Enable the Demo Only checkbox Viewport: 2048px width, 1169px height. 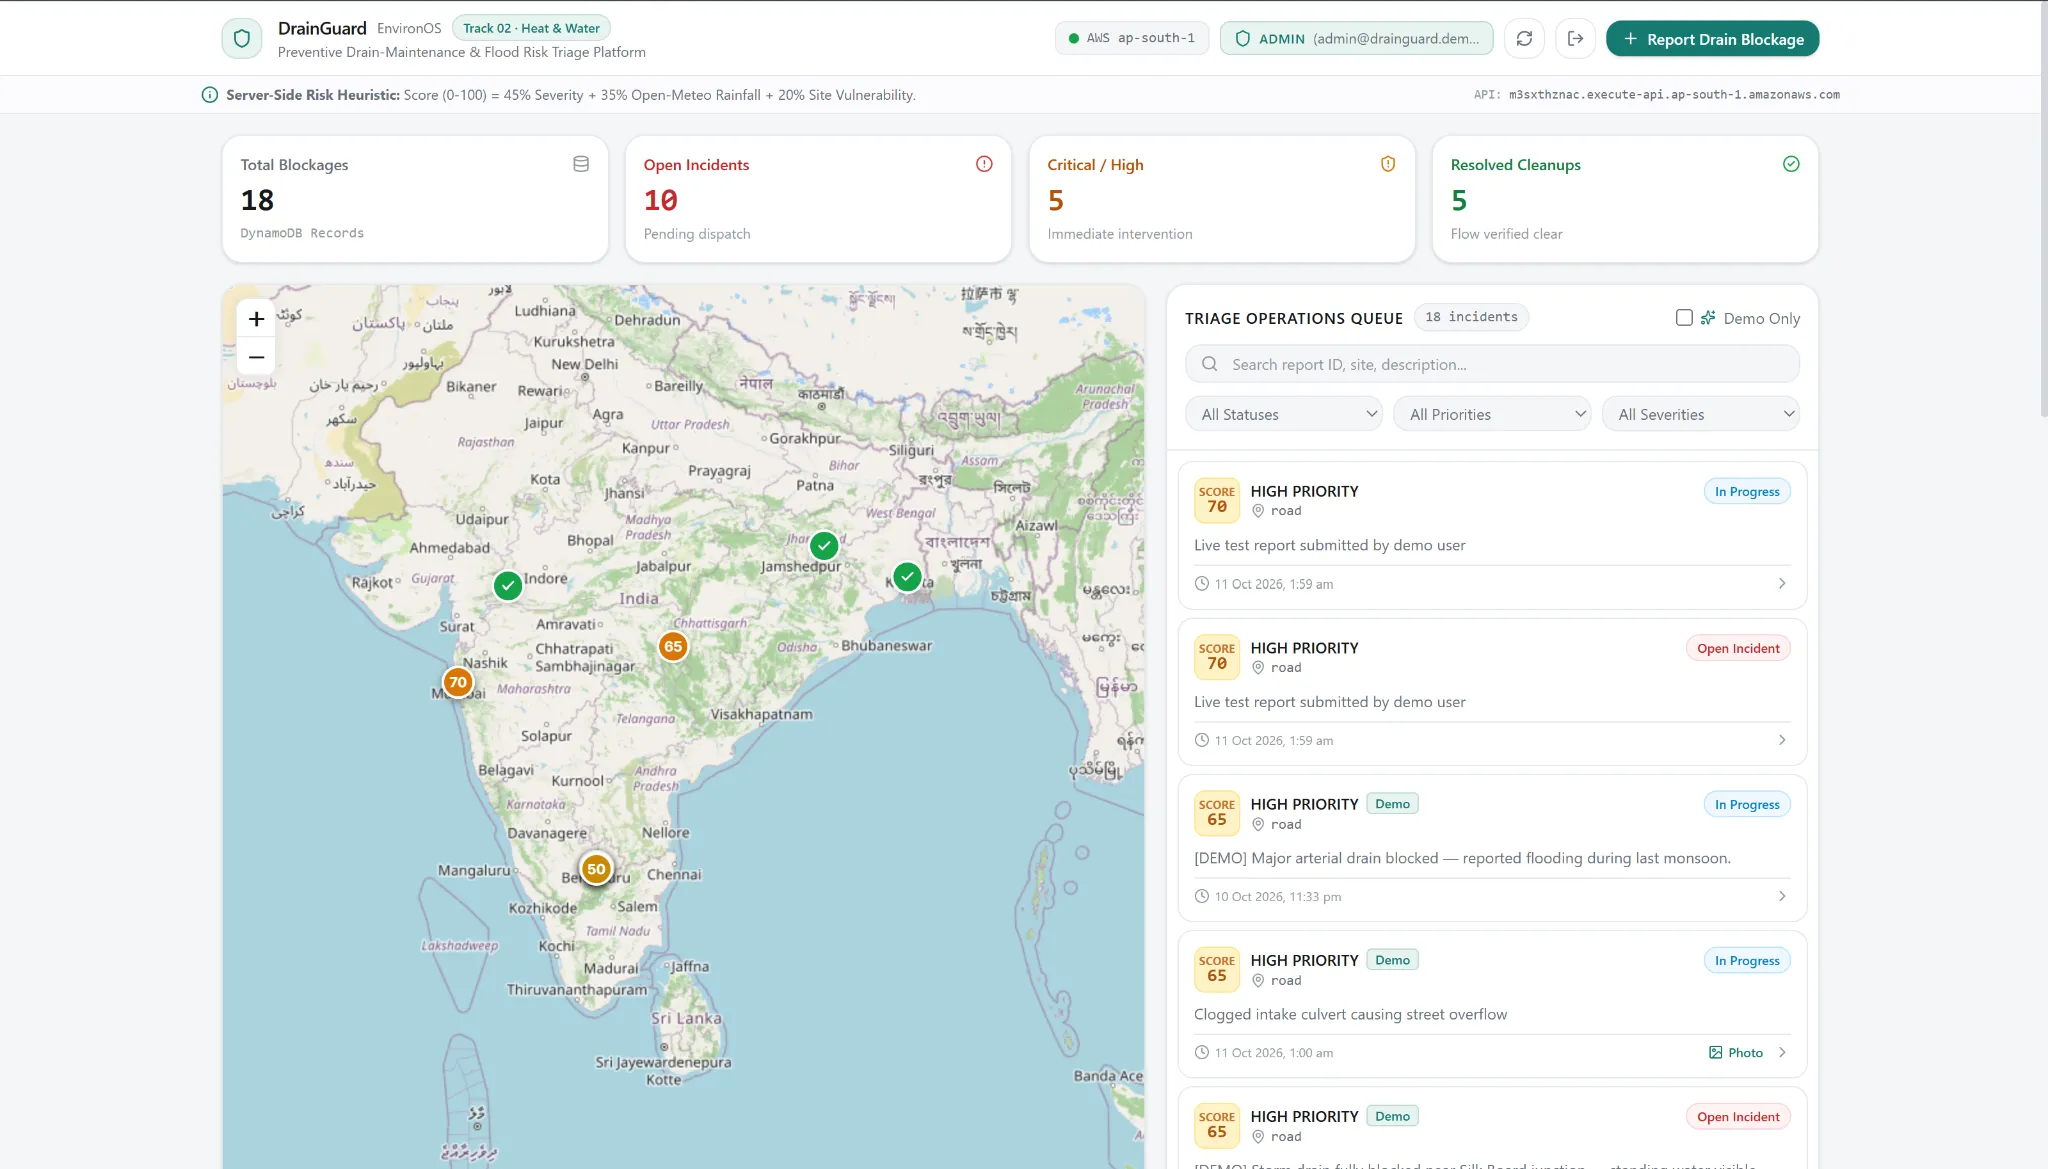click(x=1684, y=317)
